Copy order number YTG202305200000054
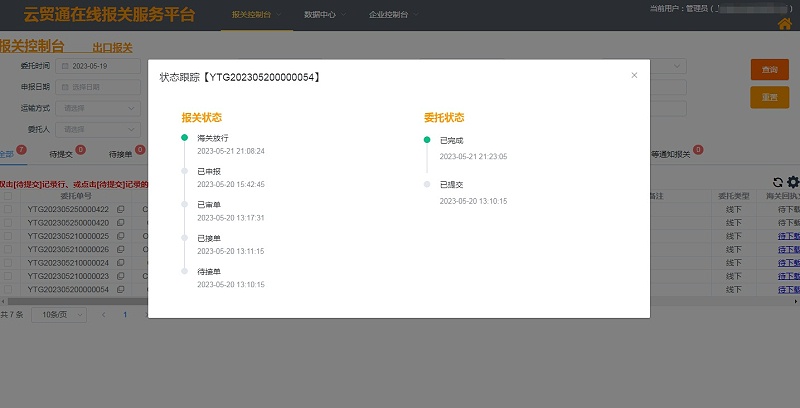Viewport: 800px width, 408px height. pyautogui.click(x=120, y=289)
